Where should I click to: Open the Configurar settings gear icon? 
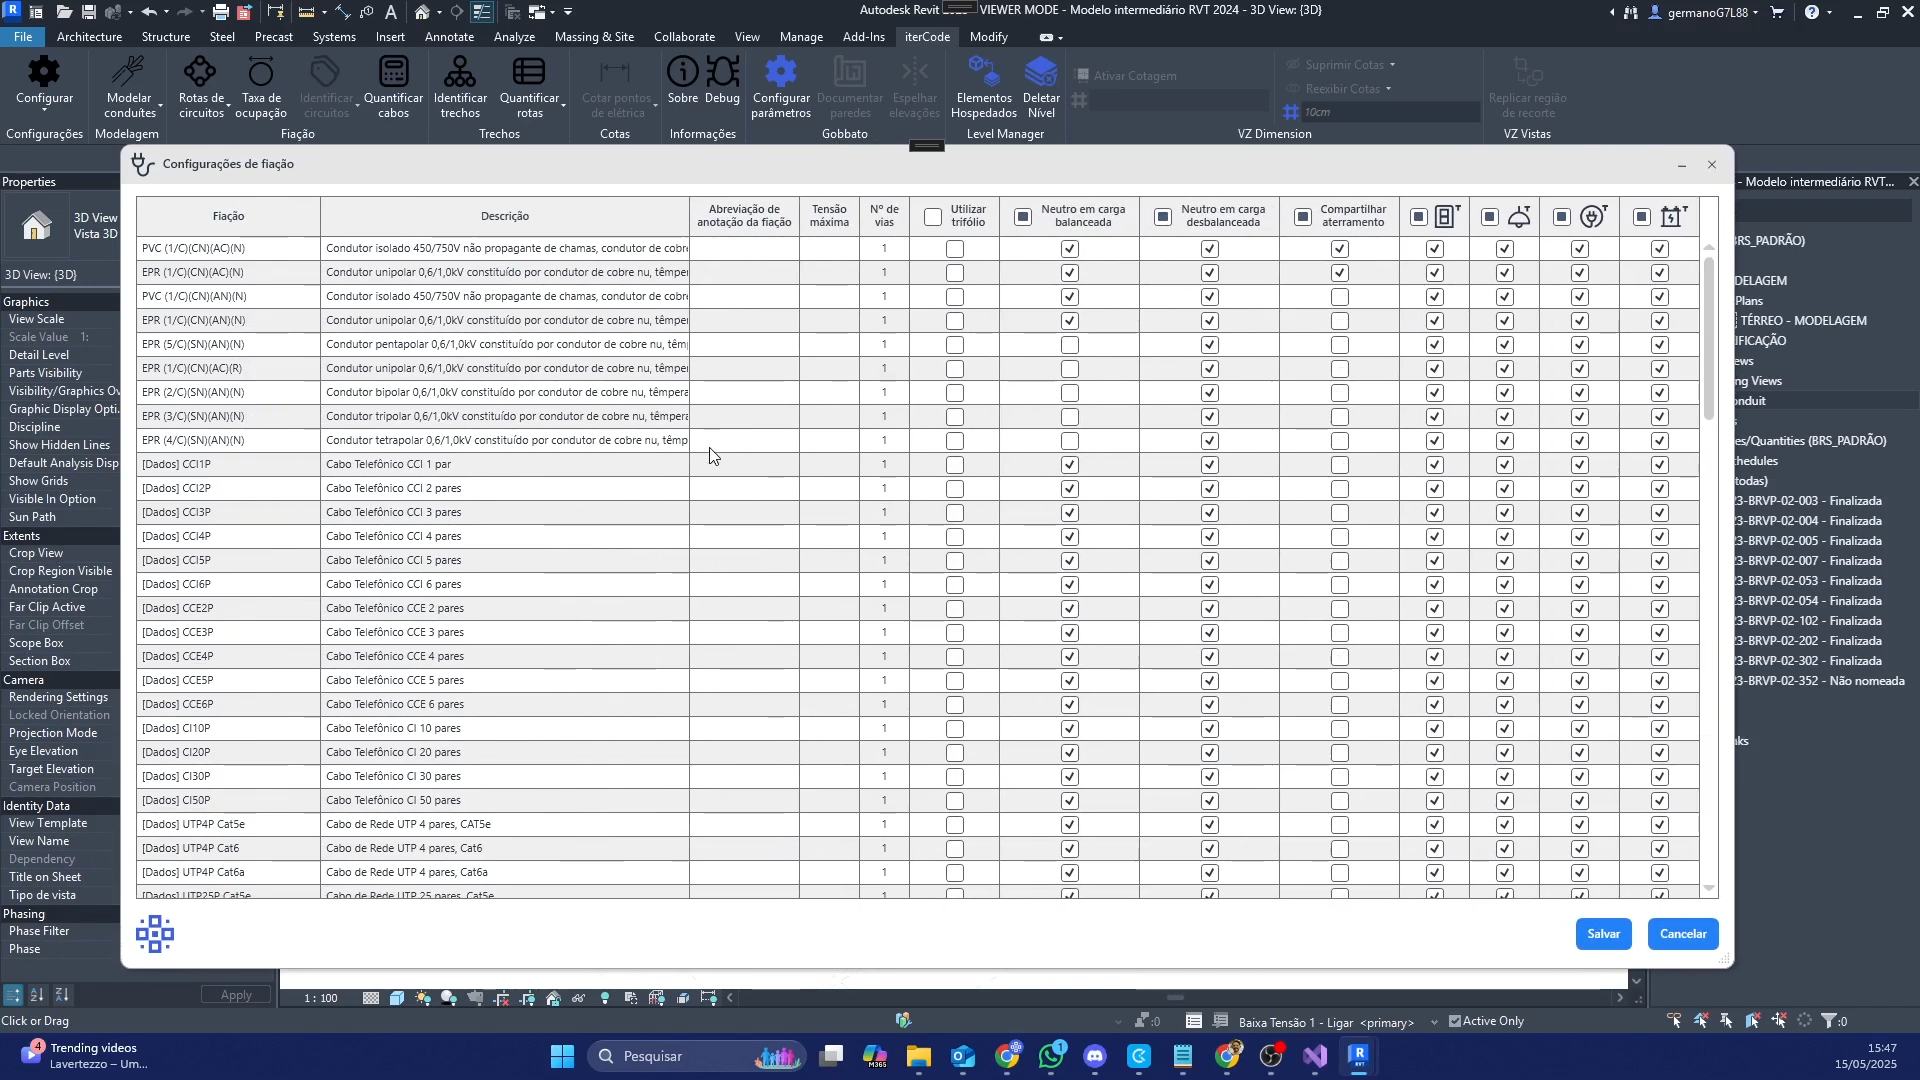(x=44, y=72)
